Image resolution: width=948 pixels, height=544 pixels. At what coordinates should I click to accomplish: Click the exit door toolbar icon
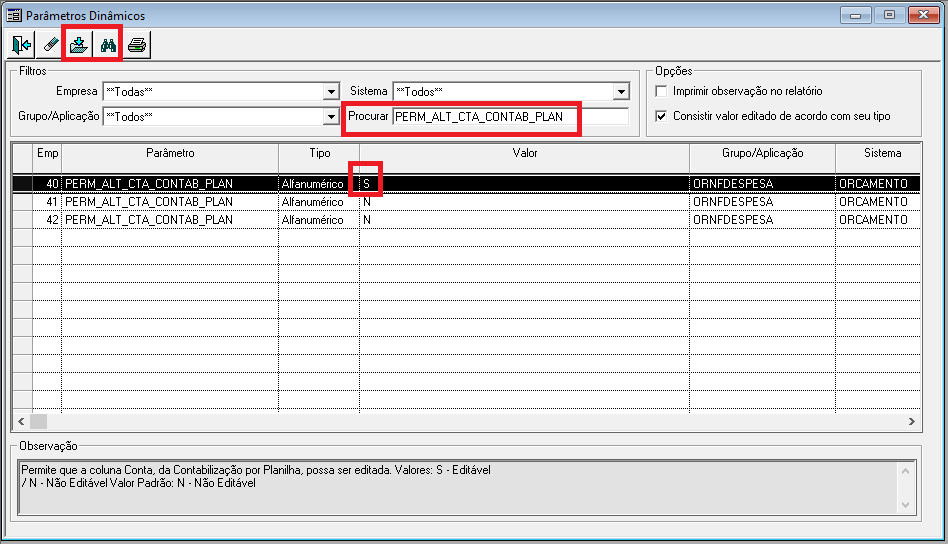pyautogui.click(x=21, y=45)
